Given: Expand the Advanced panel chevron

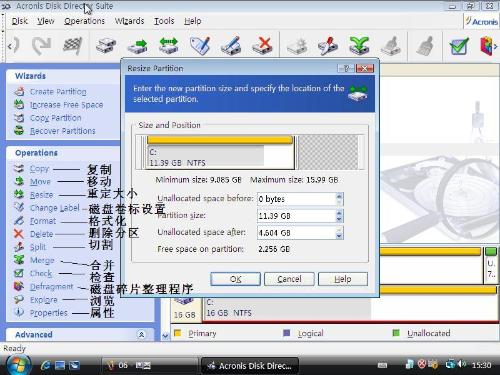Looking at the screenshot, I should [141, 334].
